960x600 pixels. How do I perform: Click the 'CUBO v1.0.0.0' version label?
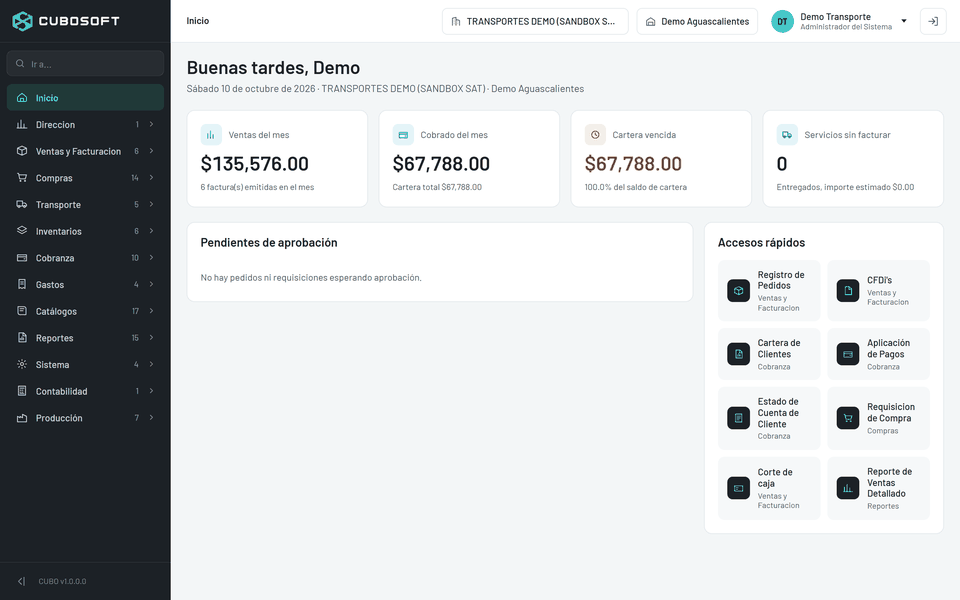pos(62,582)
